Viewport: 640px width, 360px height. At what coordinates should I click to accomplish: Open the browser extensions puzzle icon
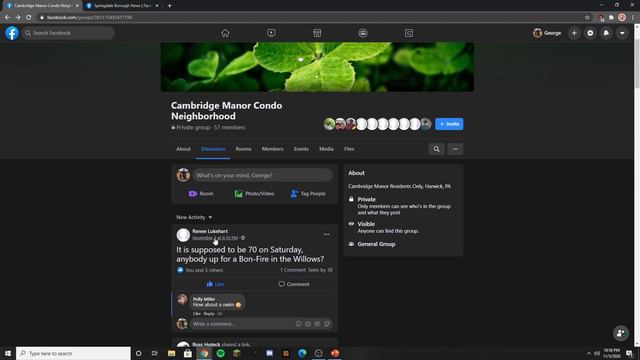[x=611, y=18]
